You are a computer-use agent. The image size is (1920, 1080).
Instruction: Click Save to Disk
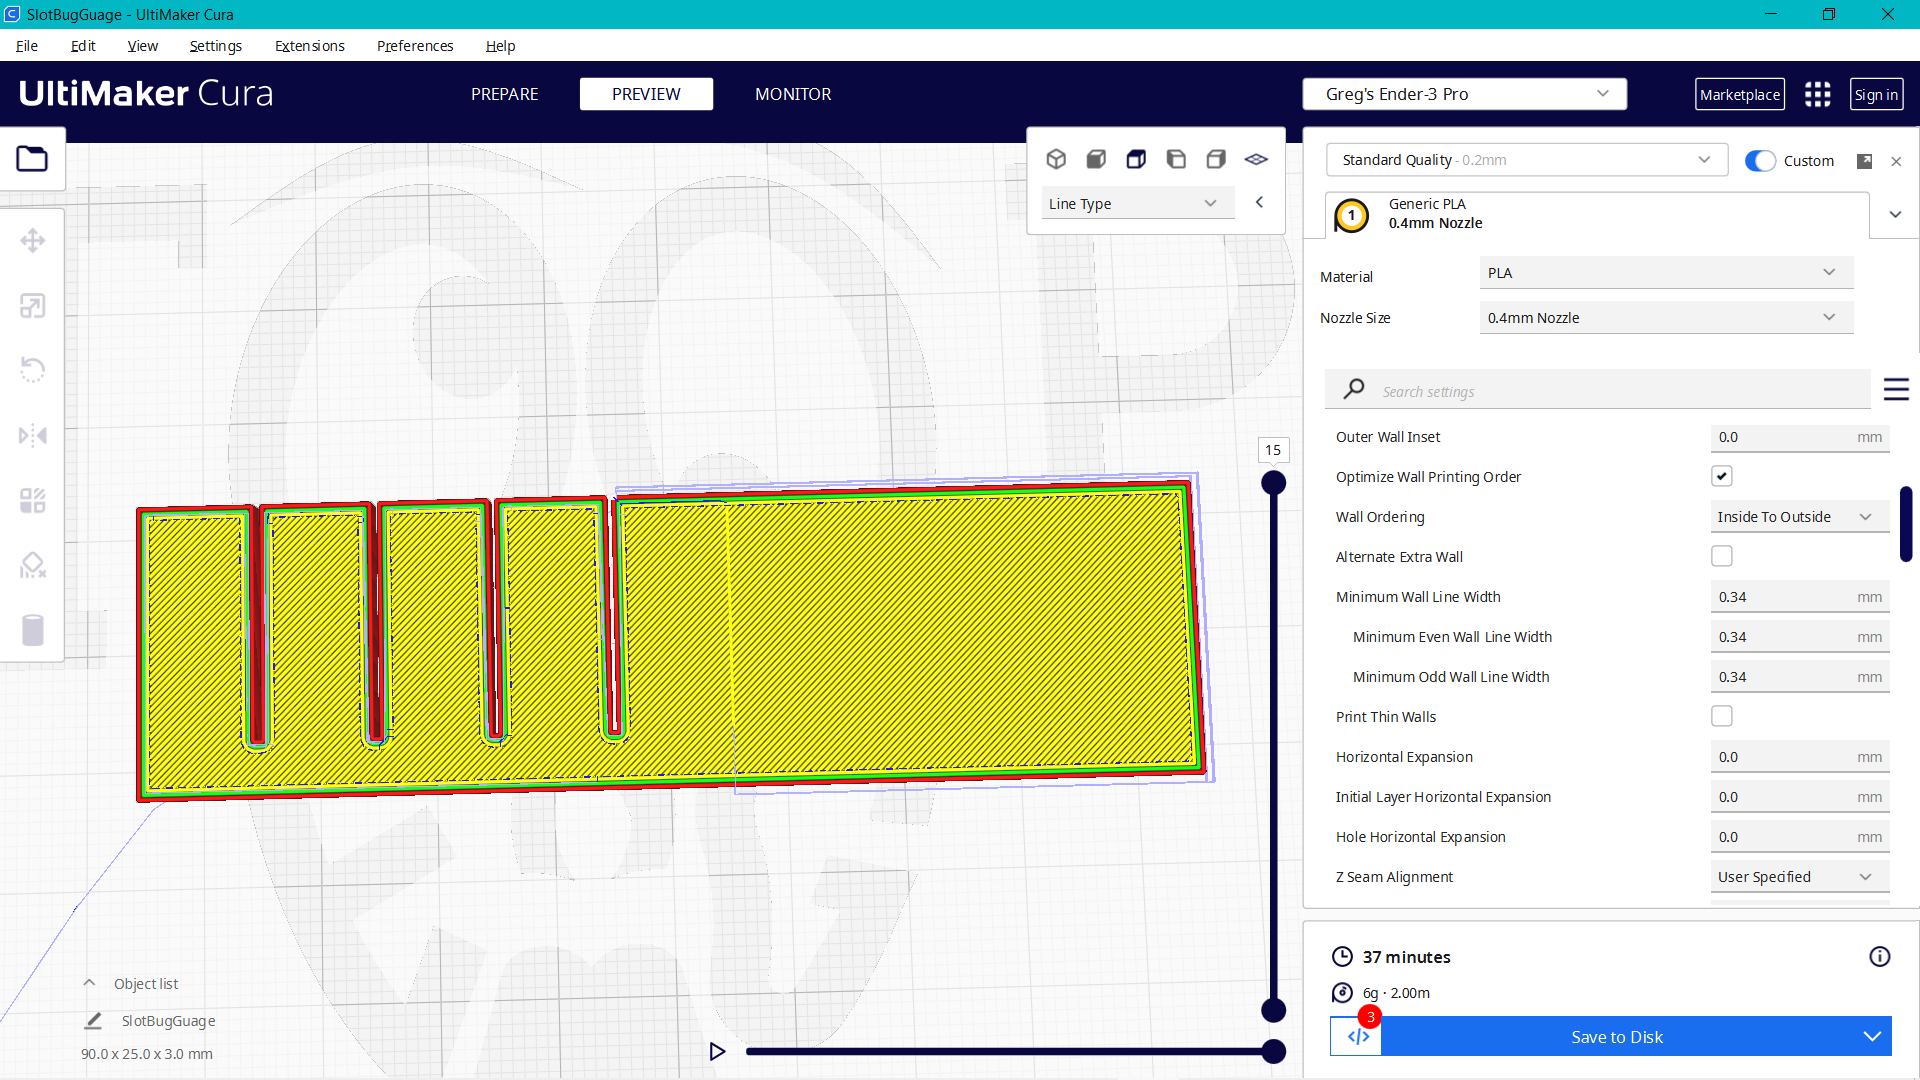[1616, 1037]
